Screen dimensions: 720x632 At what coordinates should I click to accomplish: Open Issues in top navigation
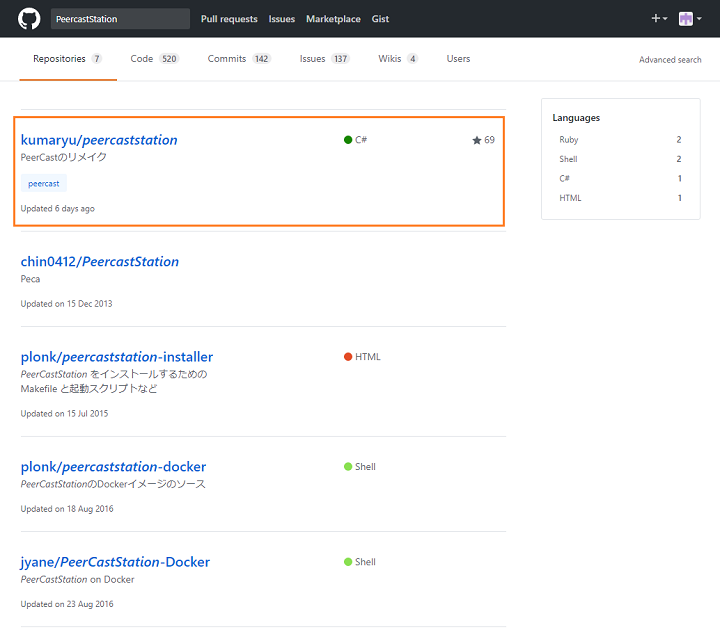click(281, 19)
